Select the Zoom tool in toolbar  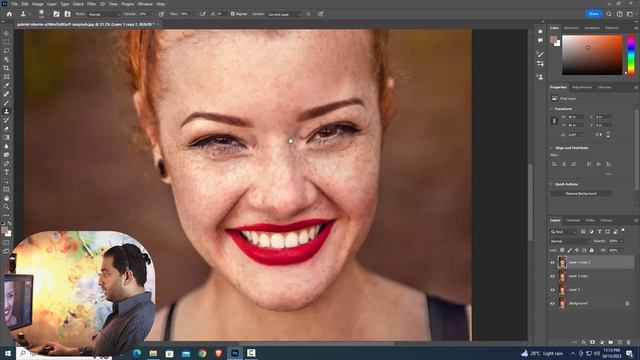pos(6,207)
